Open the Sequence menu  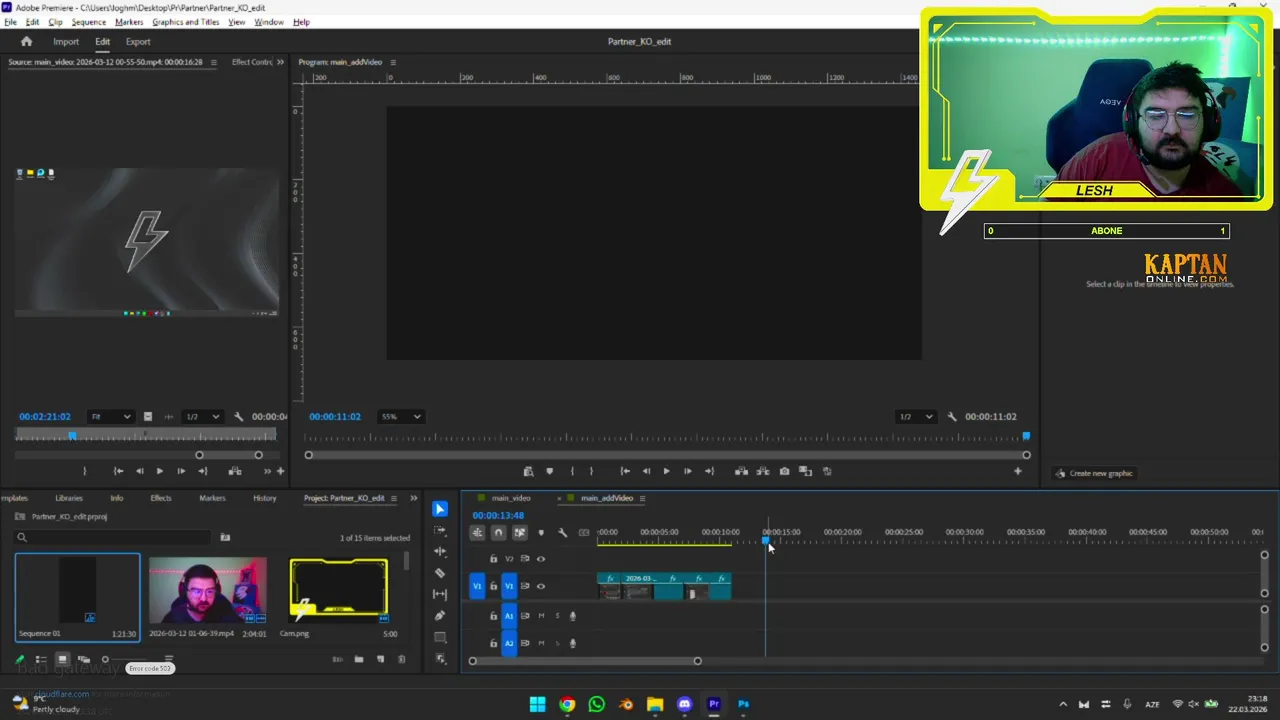[88, 22]
